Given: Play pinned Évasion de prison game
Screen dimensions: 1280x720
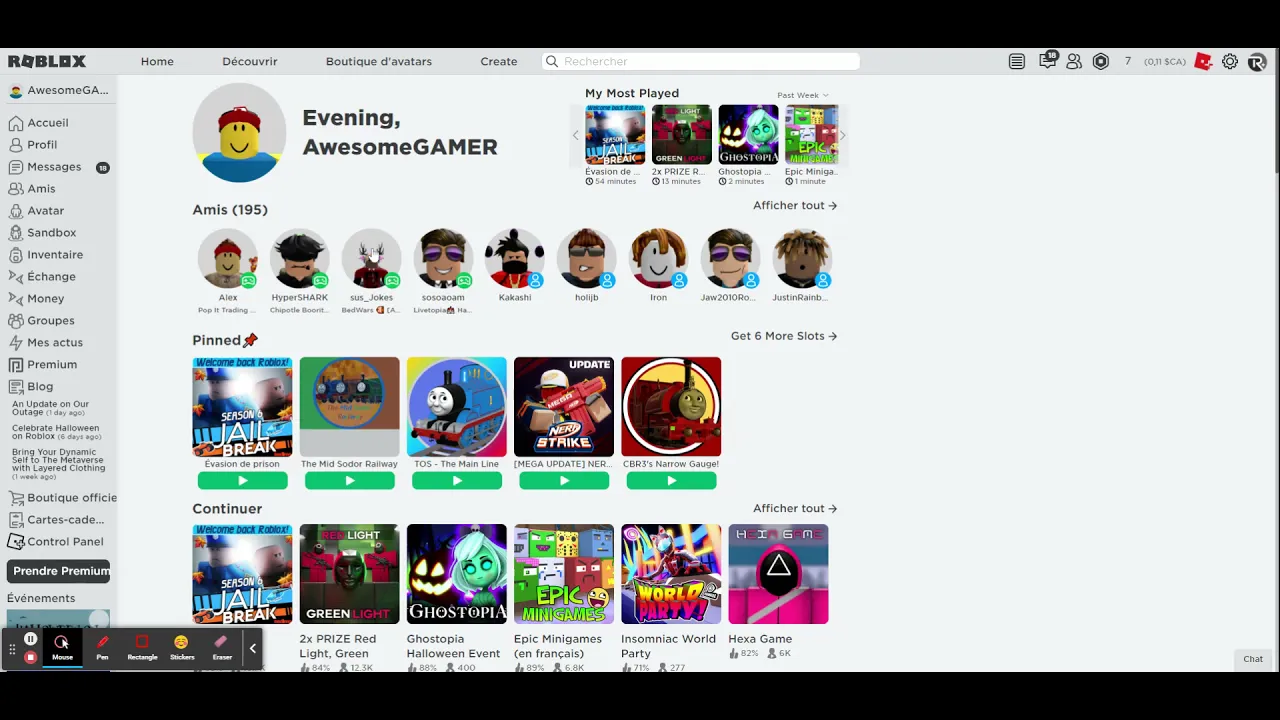Looking at the screenshot, I should 242,481.
